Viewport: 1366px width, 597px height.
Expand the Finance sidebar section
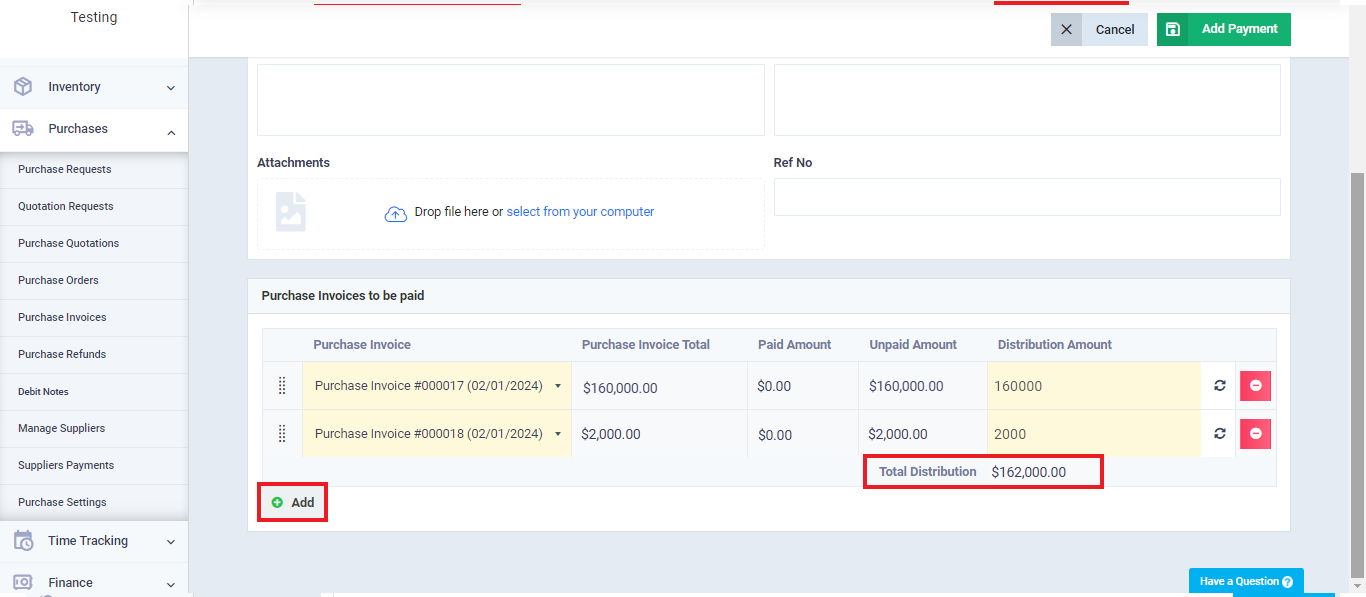click(x=171, y=584)
